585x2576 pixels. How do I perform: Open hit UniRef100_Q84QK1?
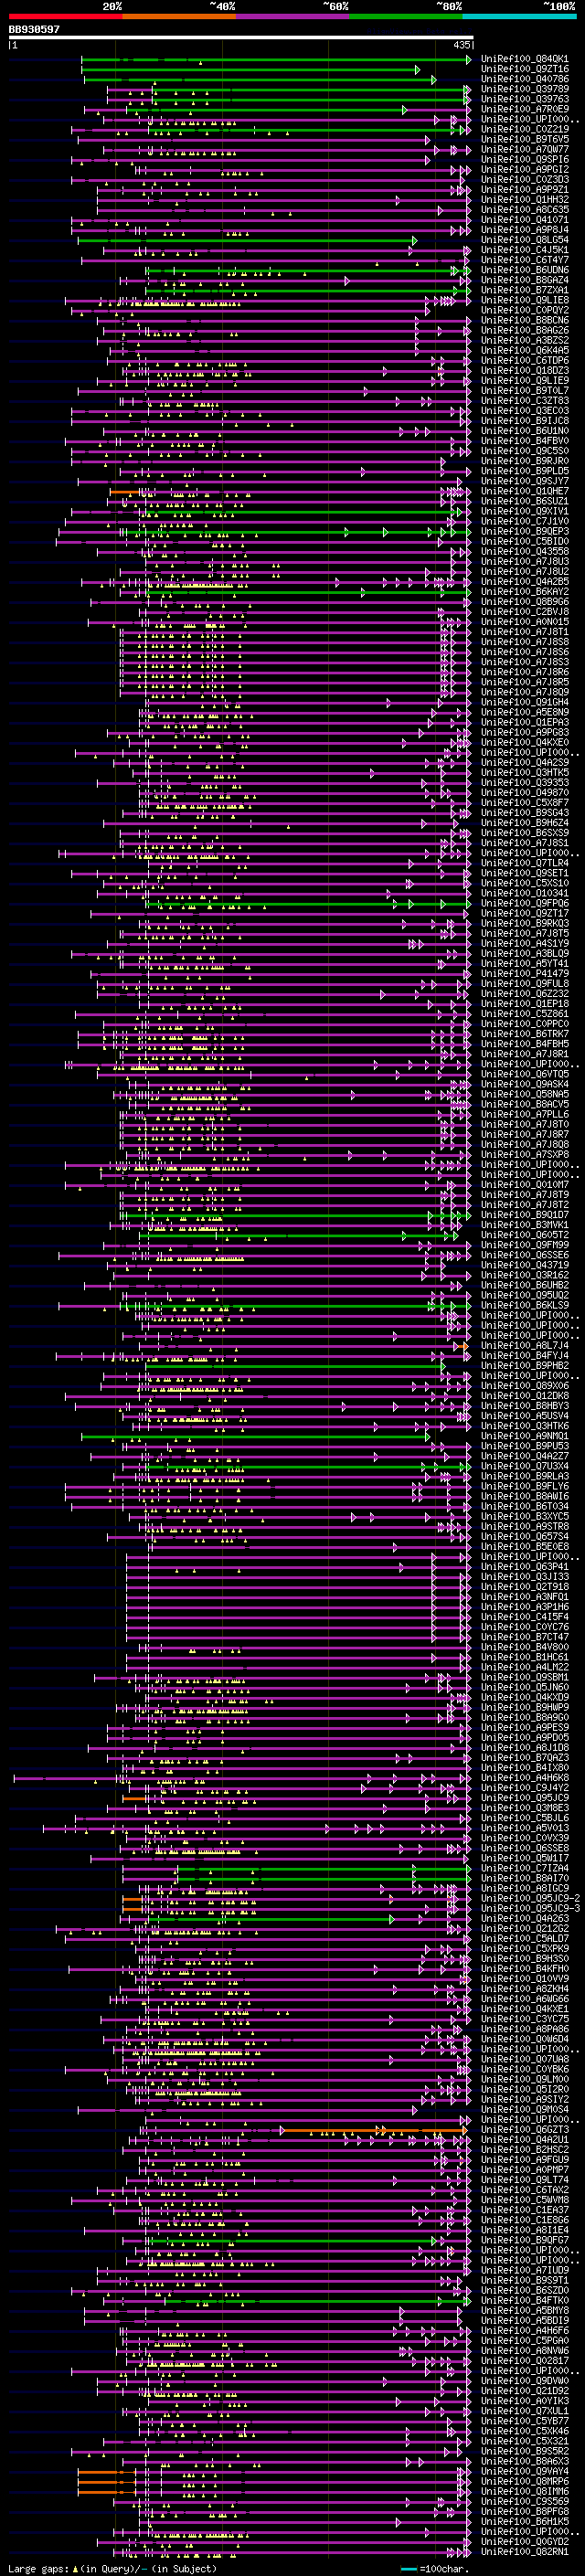click(x=524, y=59)
